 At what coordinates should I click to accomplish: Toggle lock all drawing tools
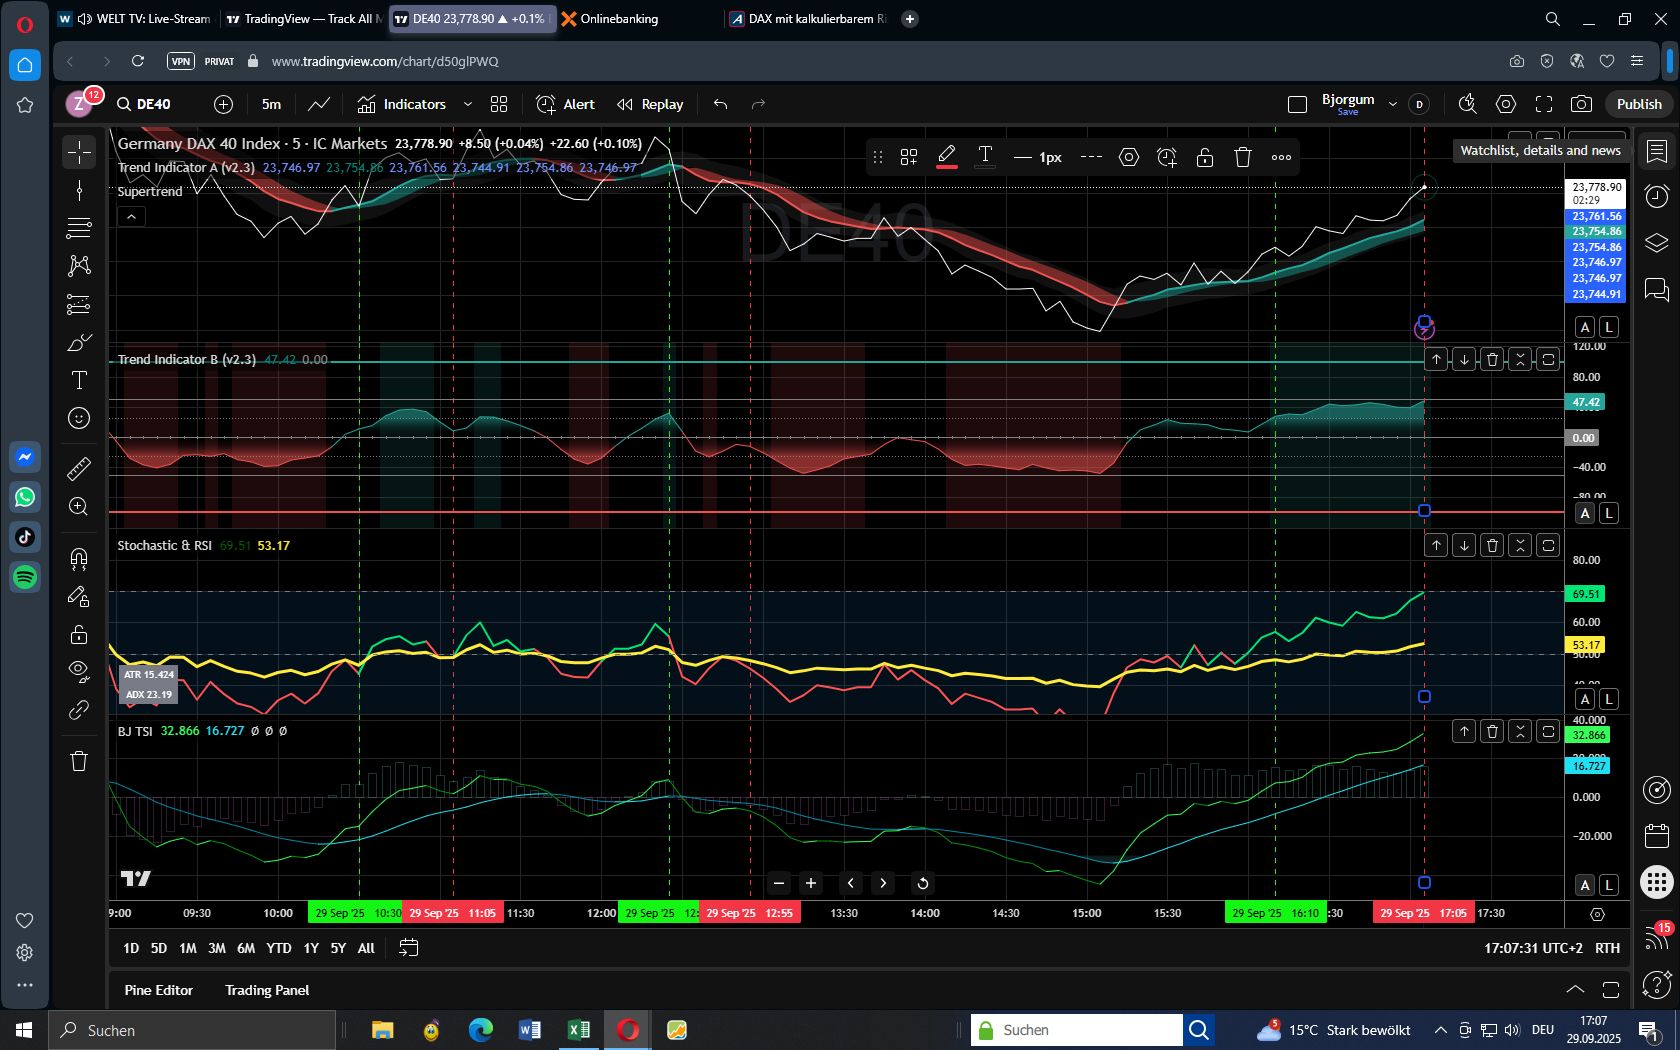click(x=78, y=634)
